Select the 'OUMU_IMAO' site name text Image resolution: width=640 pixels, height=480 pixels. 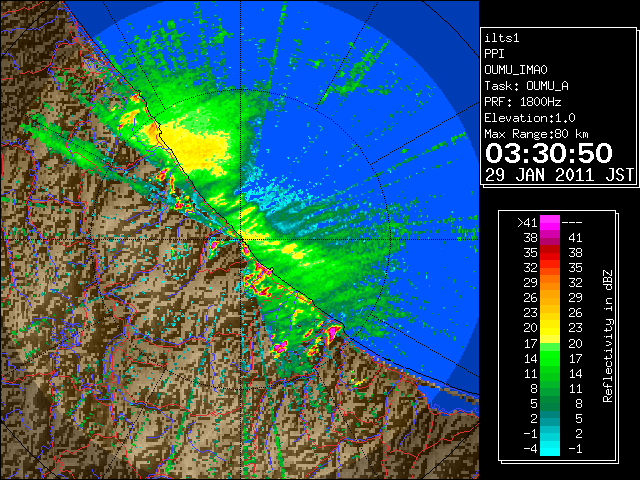(516, 70)
